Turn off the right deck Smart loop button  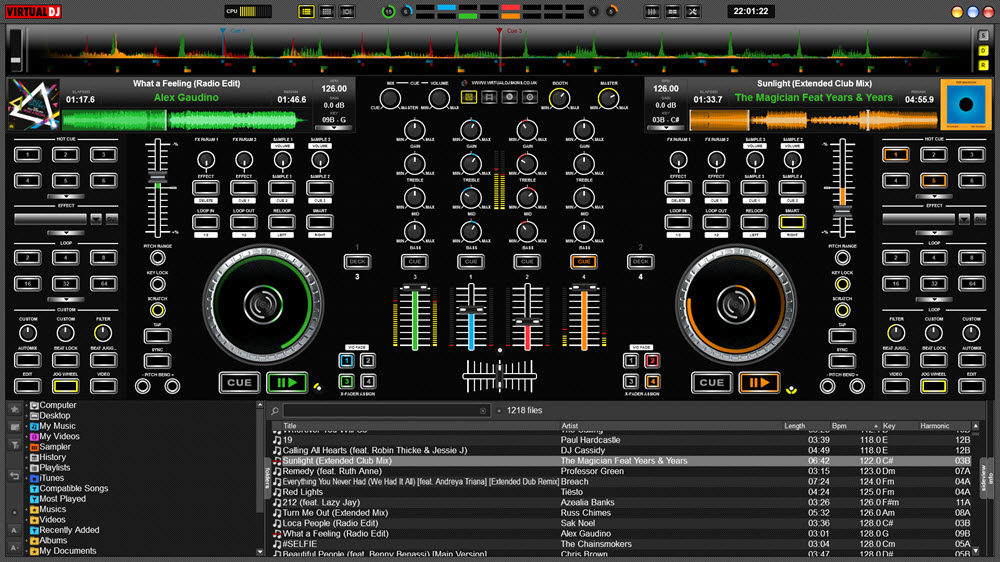791,222
